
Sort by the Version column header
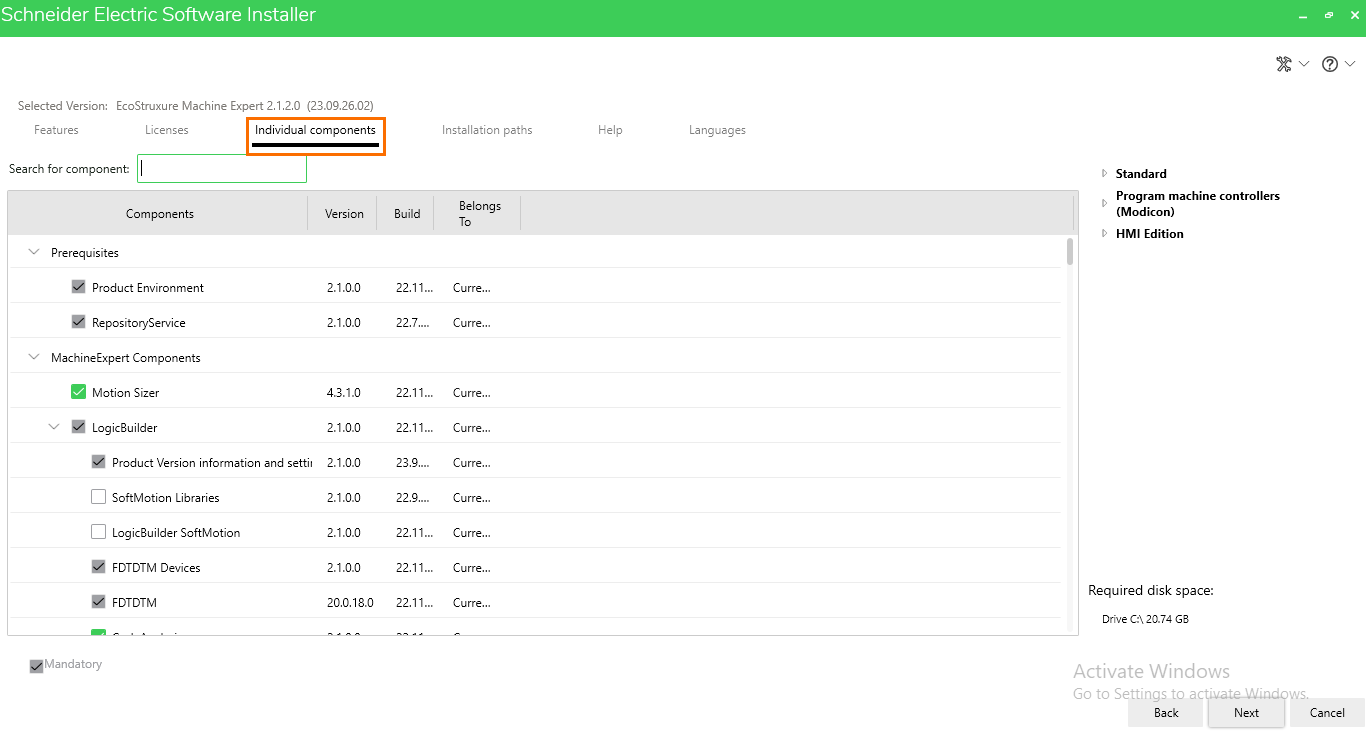point(344,214)
